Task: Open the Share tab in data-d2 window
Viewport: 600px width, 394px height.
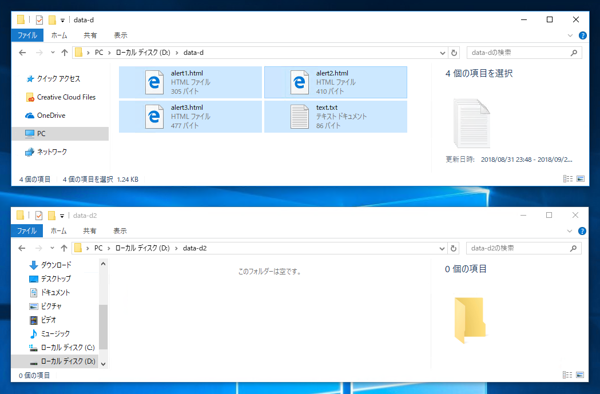Action: 90,231
